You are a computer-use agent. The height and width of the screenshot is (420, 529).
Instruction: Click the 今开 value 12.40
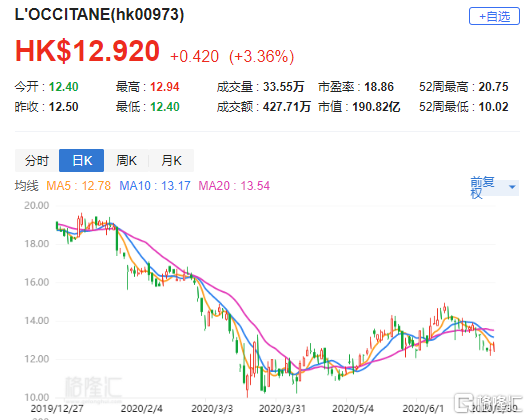[63, 87]
